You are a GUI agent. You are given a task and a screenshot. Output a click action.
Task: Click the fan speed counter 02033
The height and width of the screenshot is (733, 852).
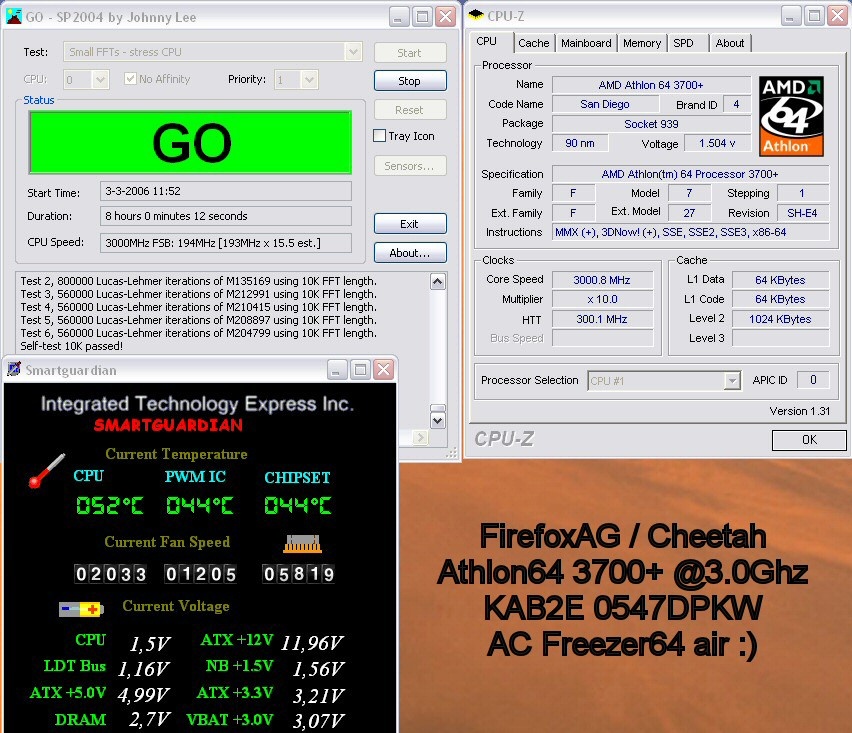coord(111,573)
